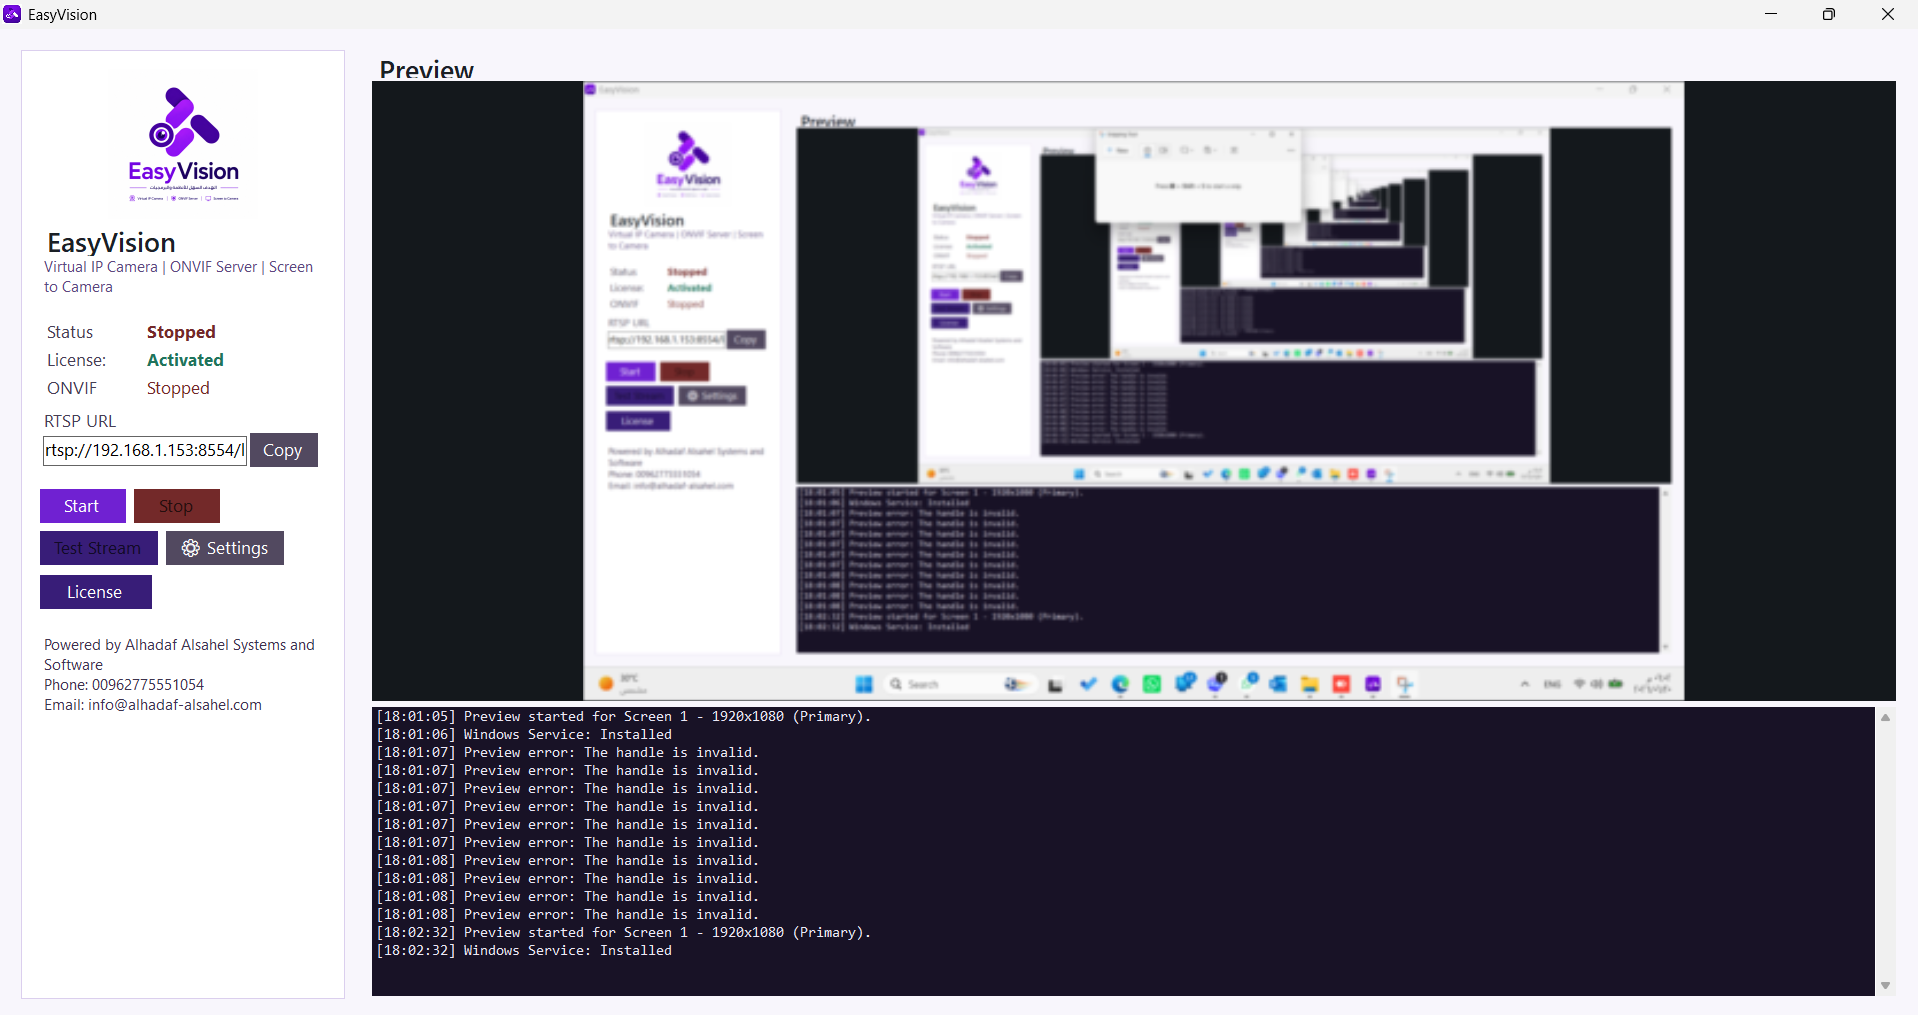Click the "Preview" heading above the preview
Image resolution: width=1918 pixels, height=1015 pixels.
[427, 69]
